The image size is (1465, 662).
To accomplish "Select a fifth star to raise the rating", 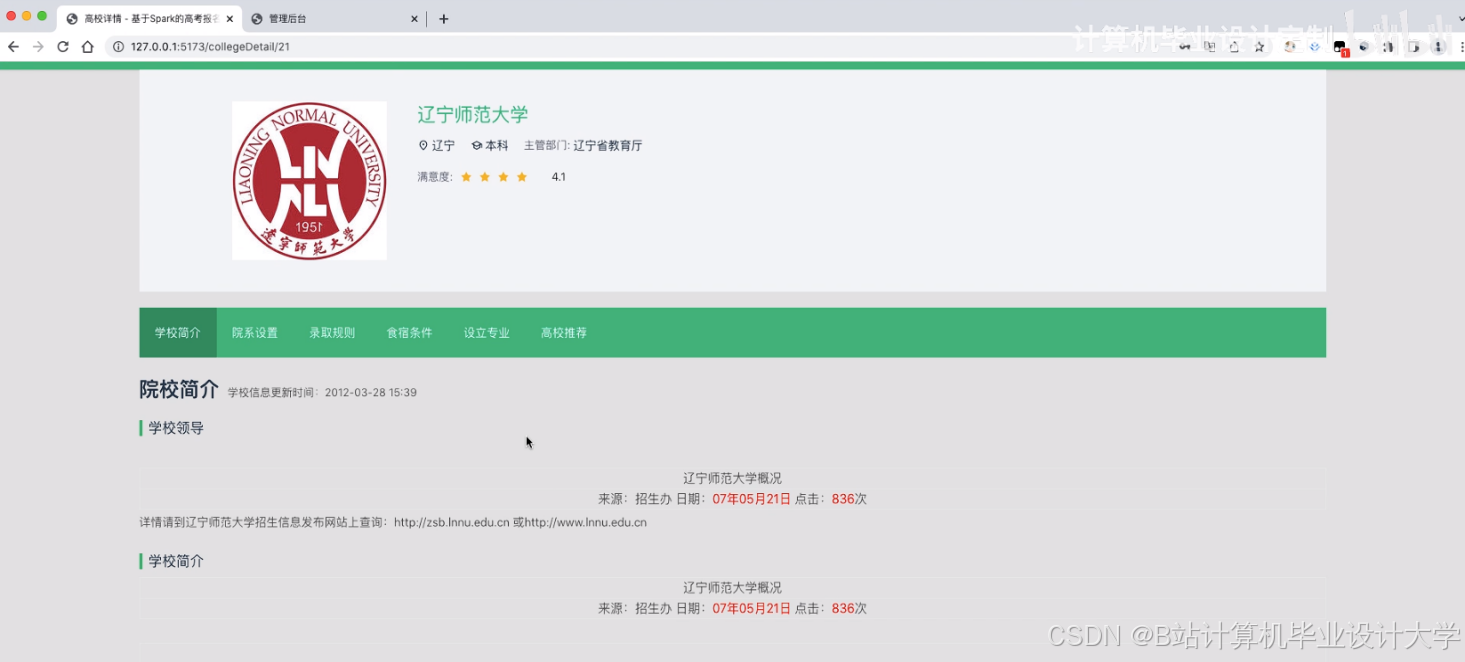I will [x=540, y=177].
